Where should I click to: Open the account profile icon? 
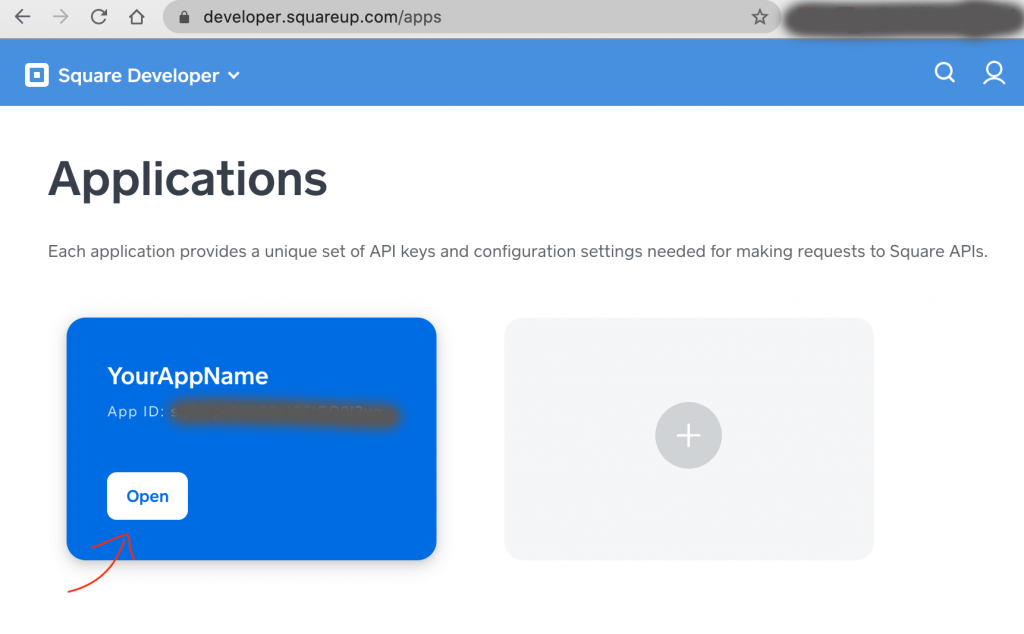coord(994,72)
